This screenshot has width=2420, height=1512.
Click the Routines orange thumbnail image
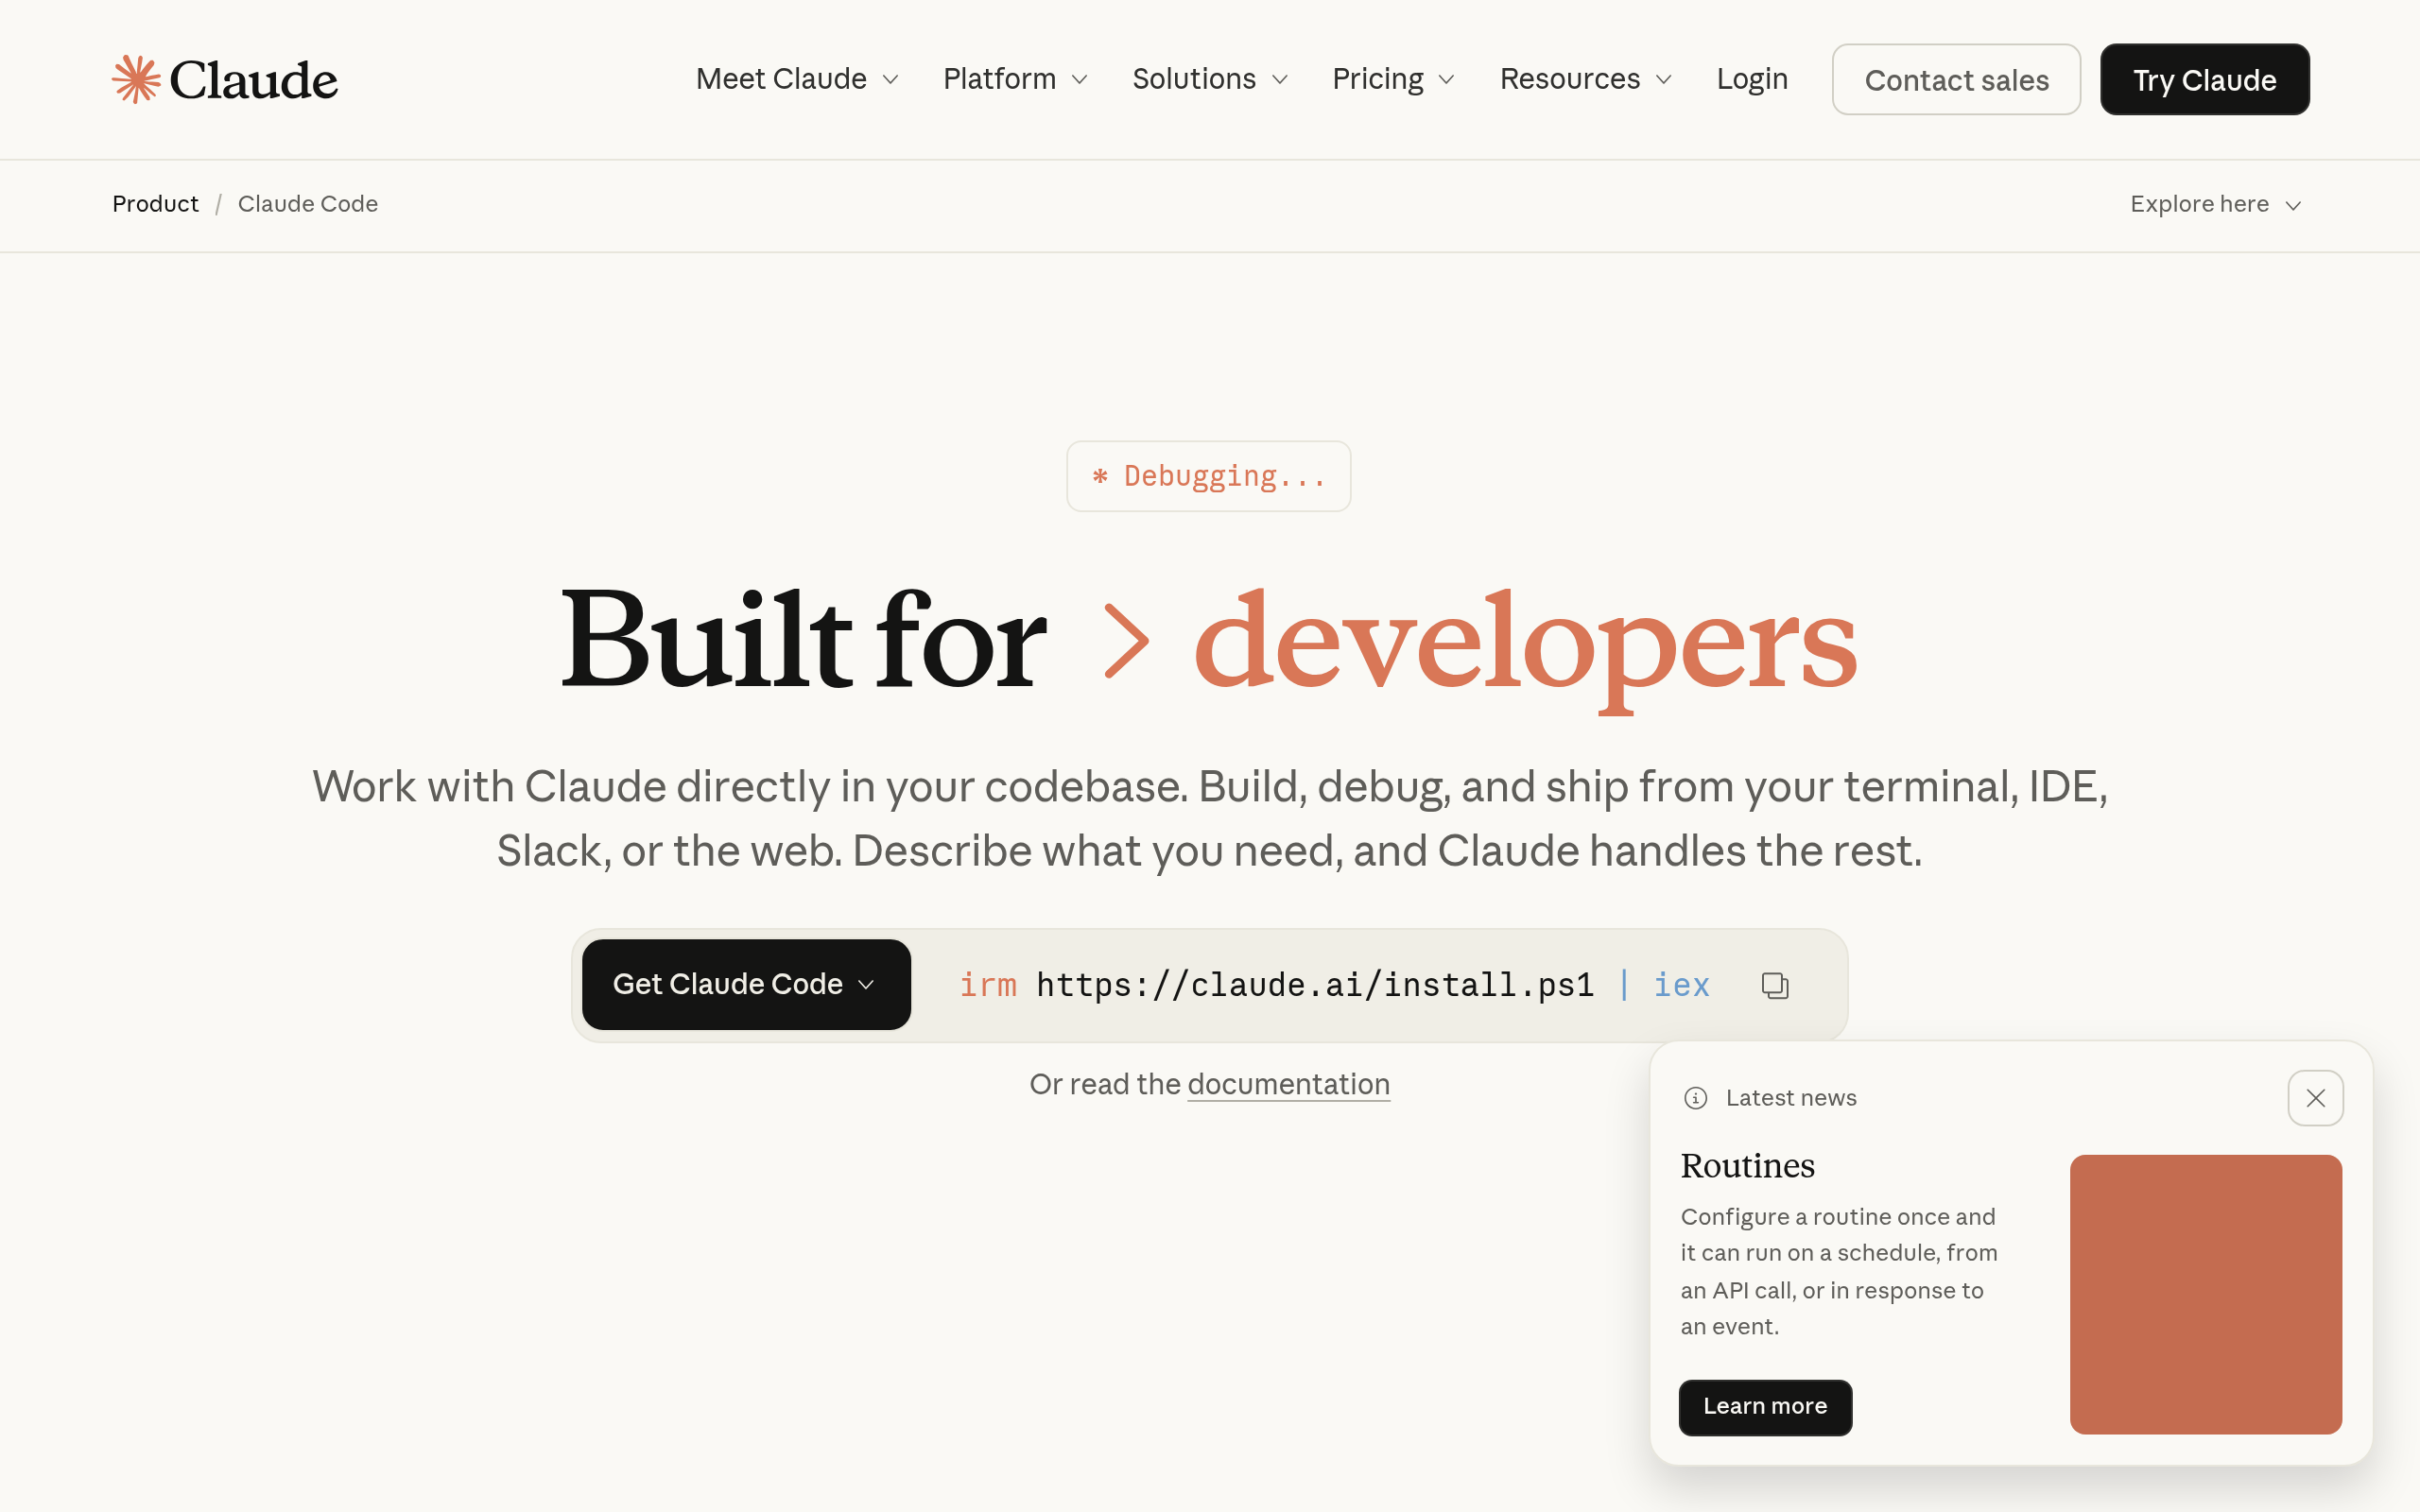2205,1294
